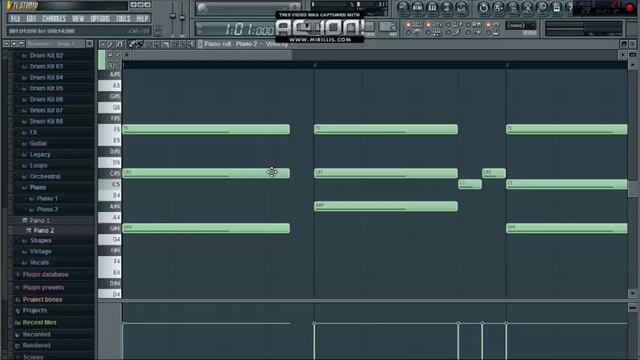
Task: Toggle the auto scroll light
Action: click(x=488, y=25)
